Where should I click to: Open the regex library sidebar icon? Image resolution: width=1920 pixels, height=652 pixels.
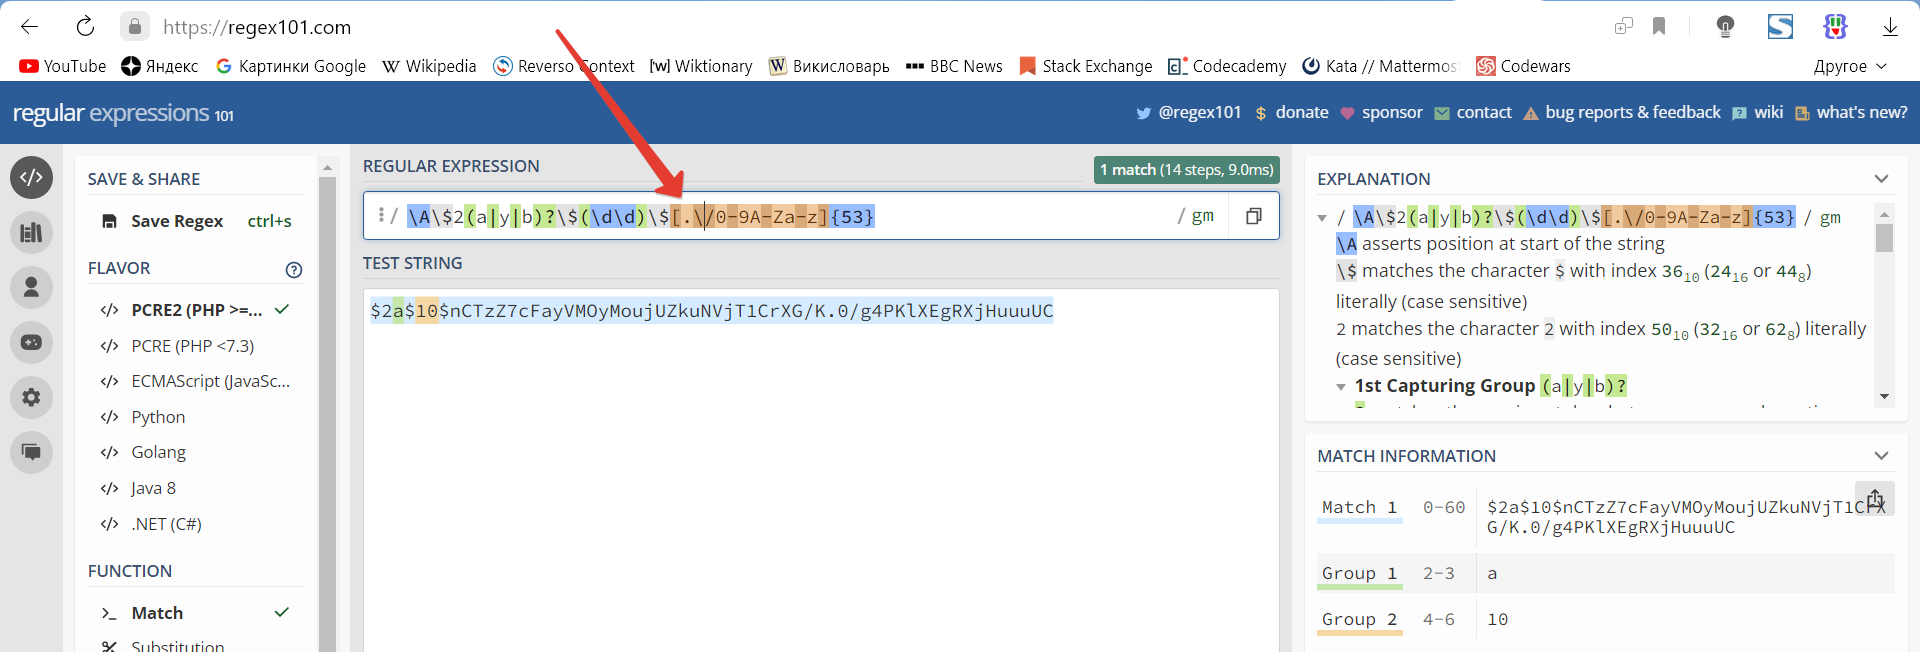tap(31, 233)
